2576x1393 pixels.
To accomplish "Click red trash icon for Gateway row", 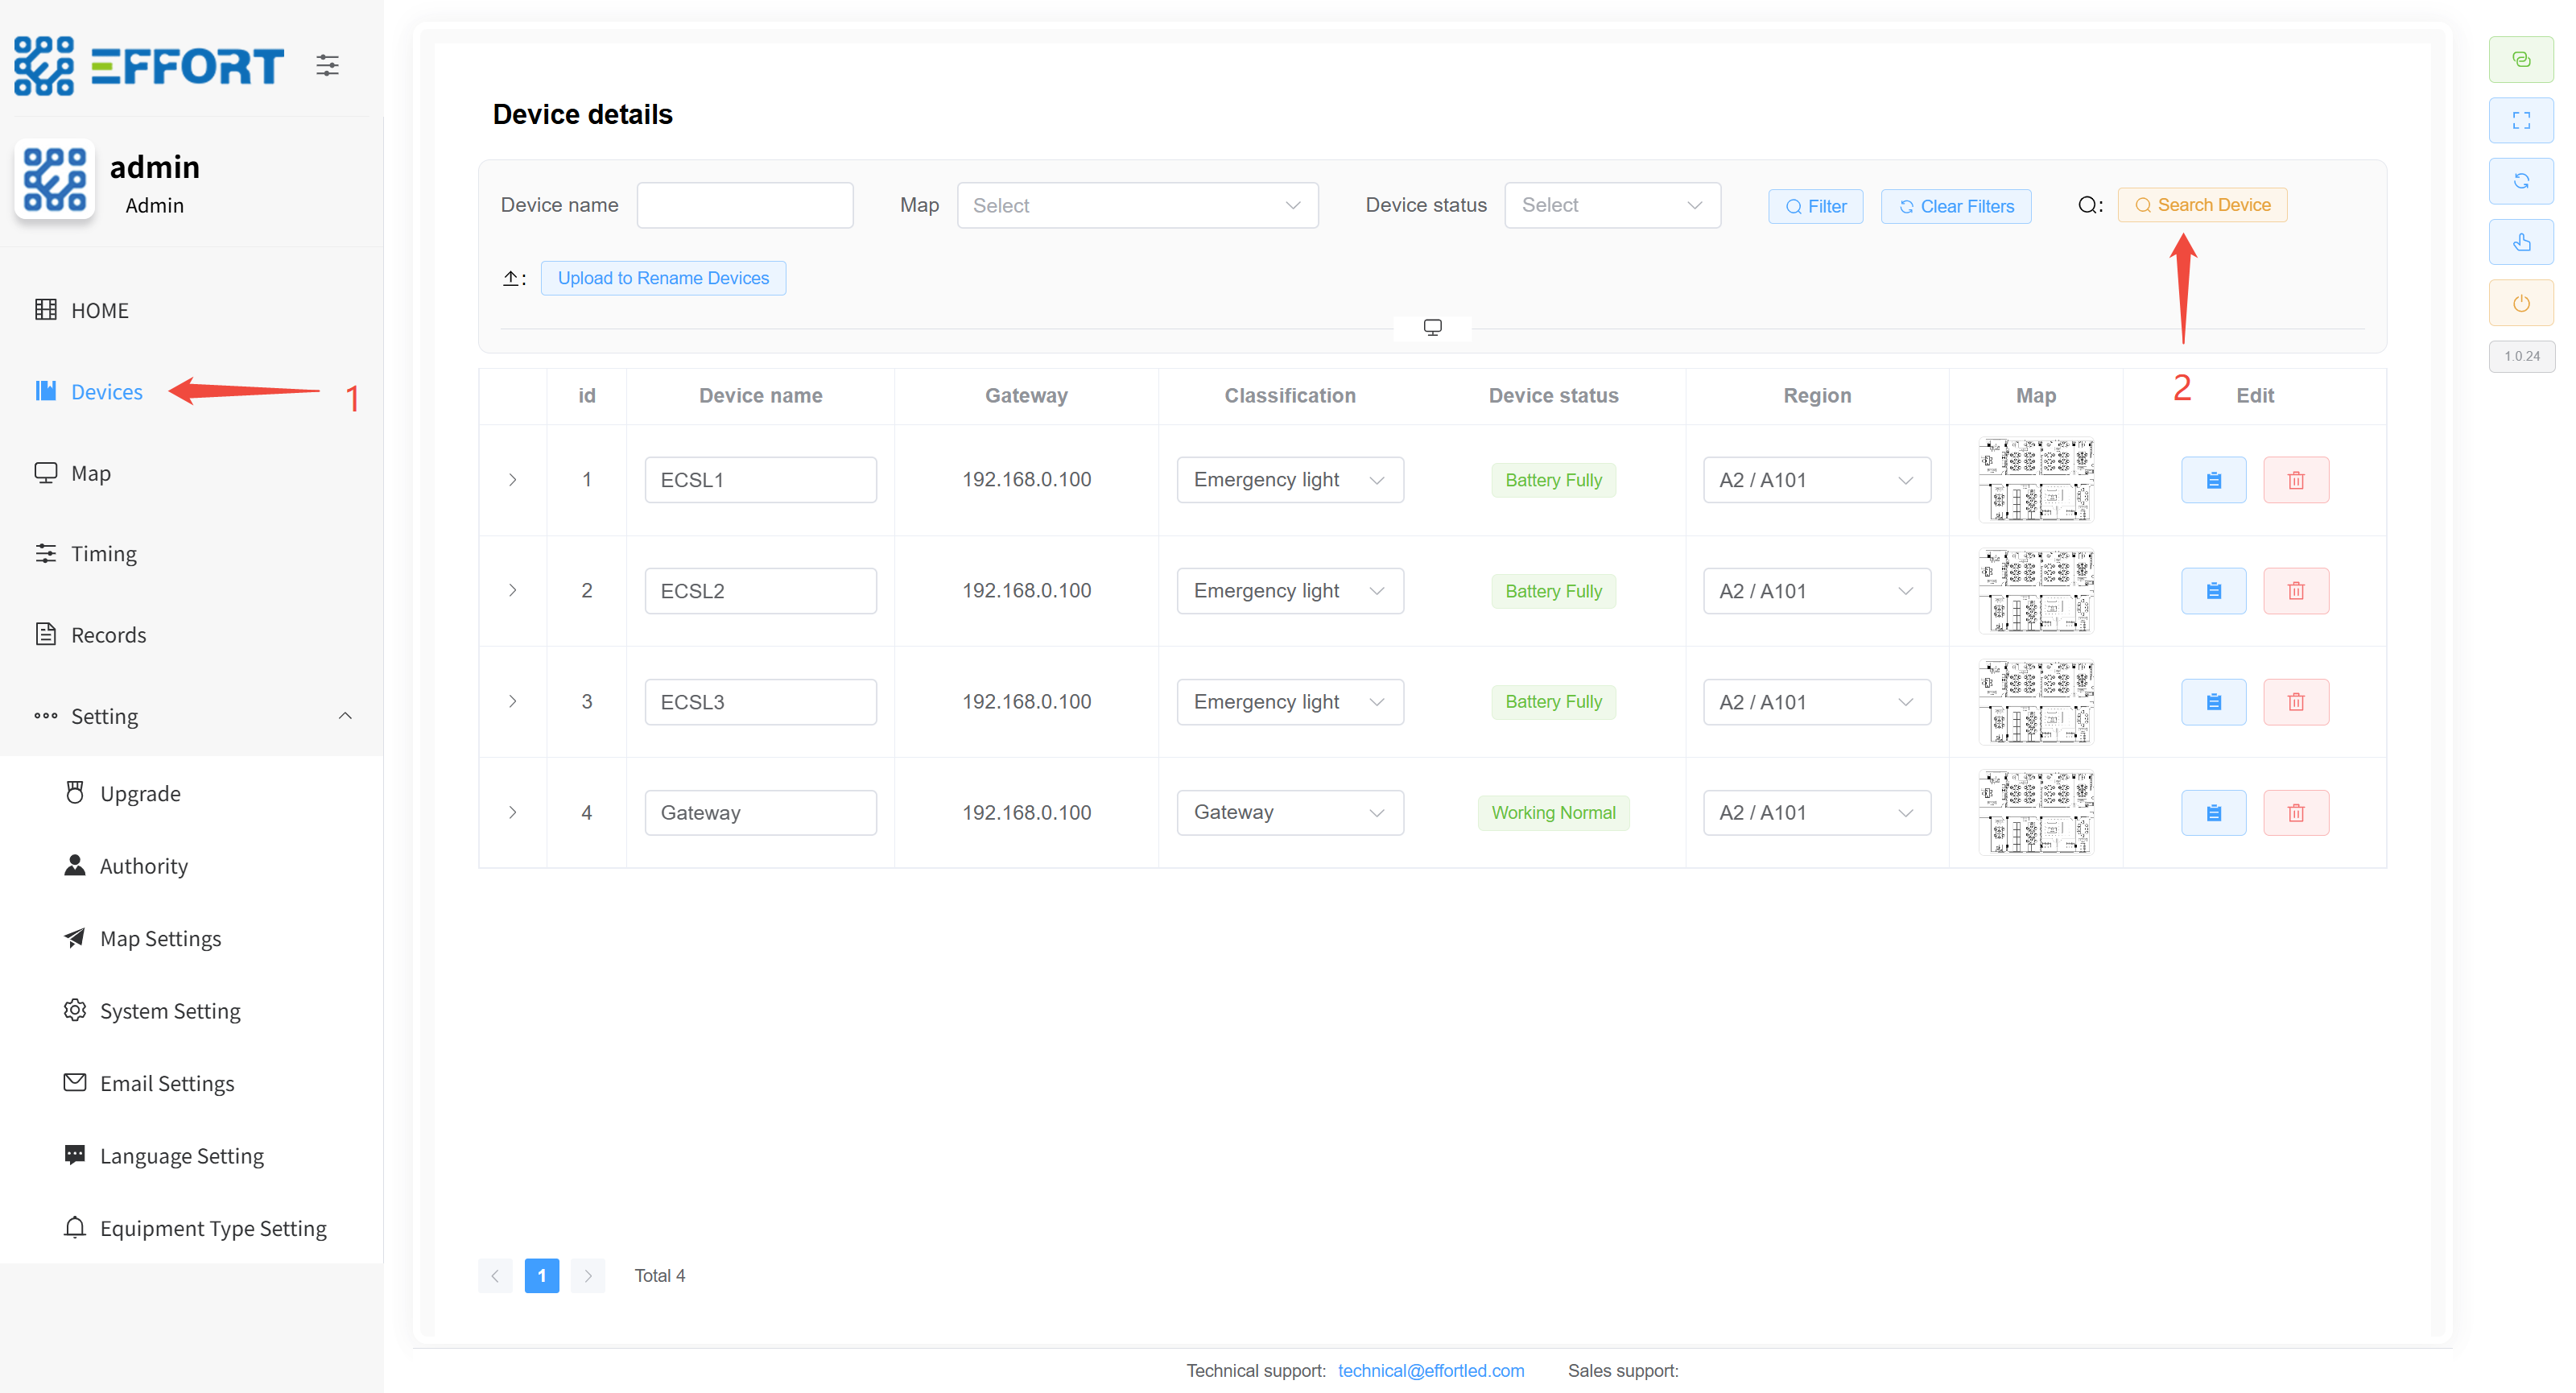I will click(x=2296, y=813).
